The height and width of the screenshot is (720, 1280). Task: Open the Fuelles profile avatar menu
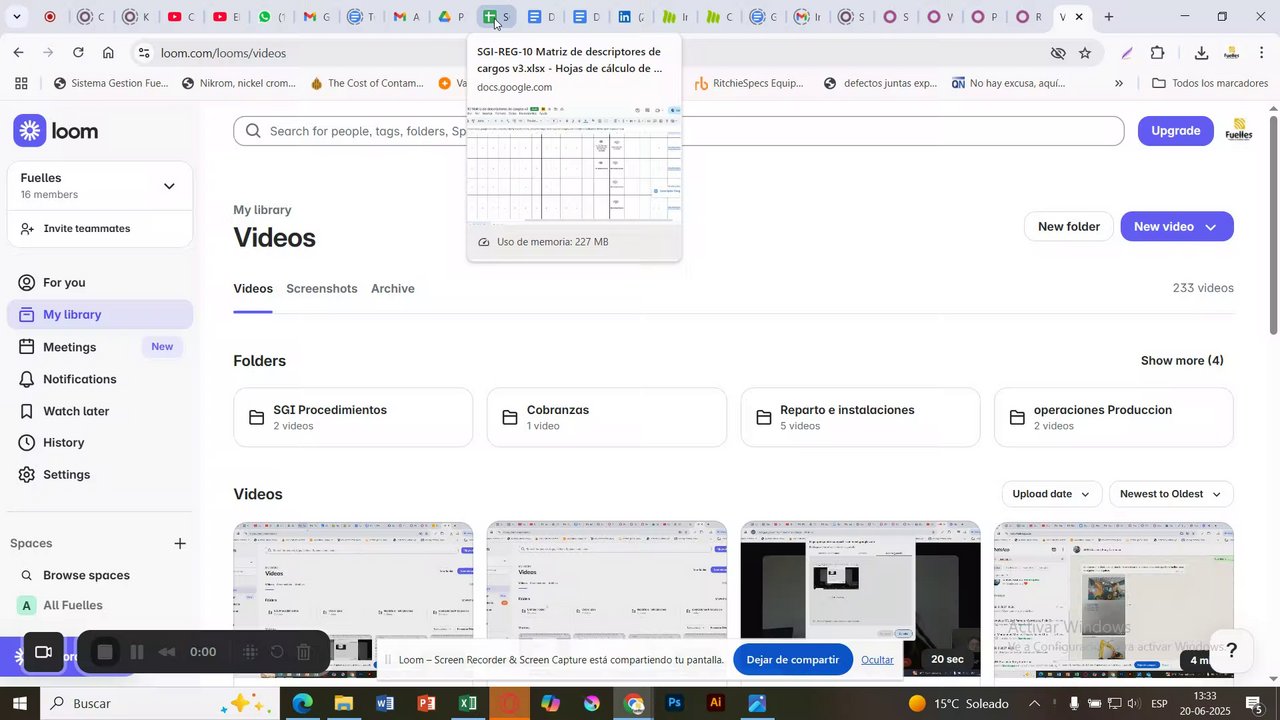pos(1239,131)
